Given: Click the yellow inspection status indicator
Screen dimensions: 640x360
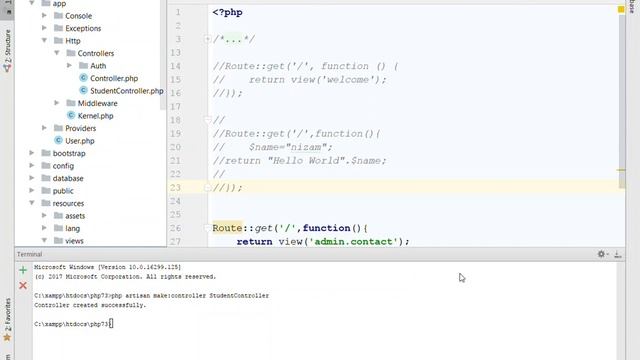Looking at the screenshot, I should click(x=621, y=9).
